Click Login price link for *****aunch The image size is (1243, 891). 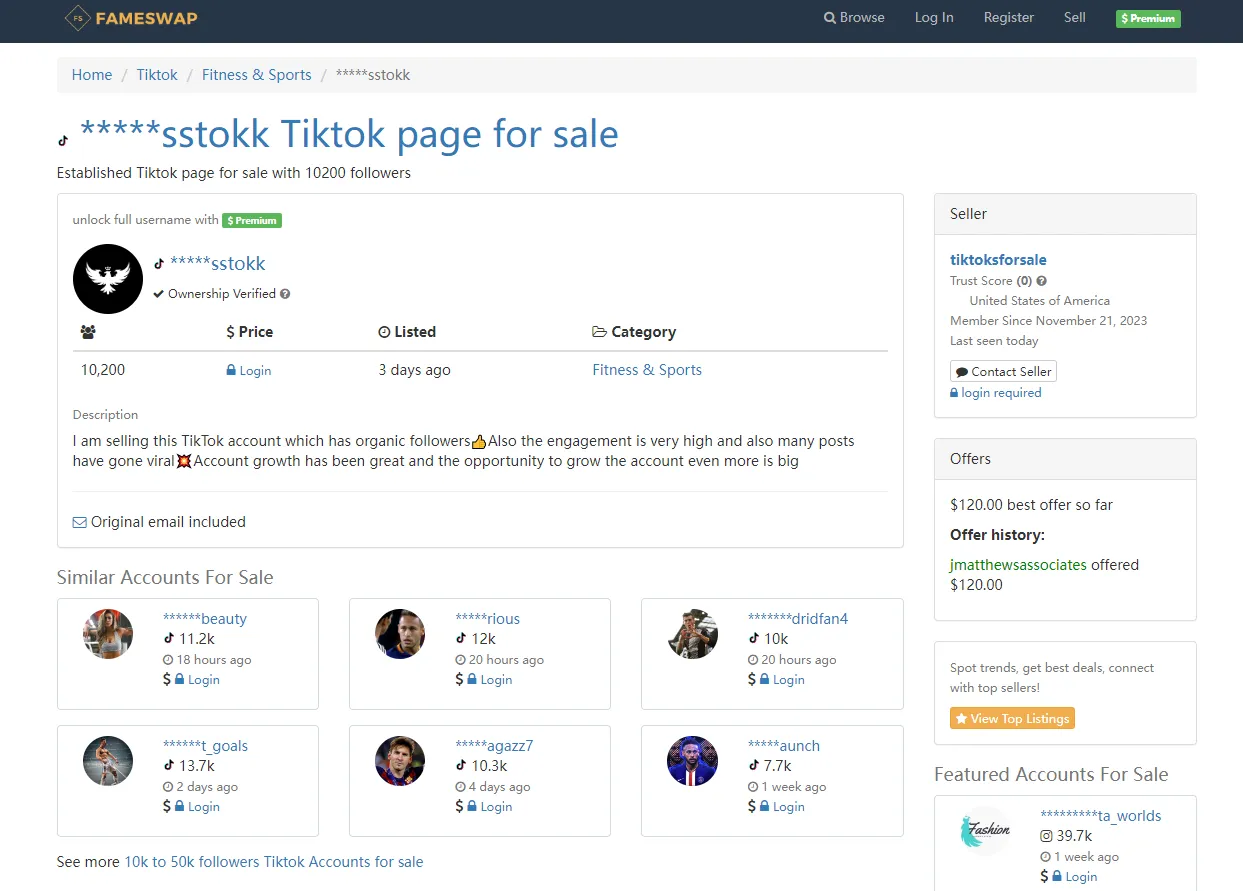(789, 807)
